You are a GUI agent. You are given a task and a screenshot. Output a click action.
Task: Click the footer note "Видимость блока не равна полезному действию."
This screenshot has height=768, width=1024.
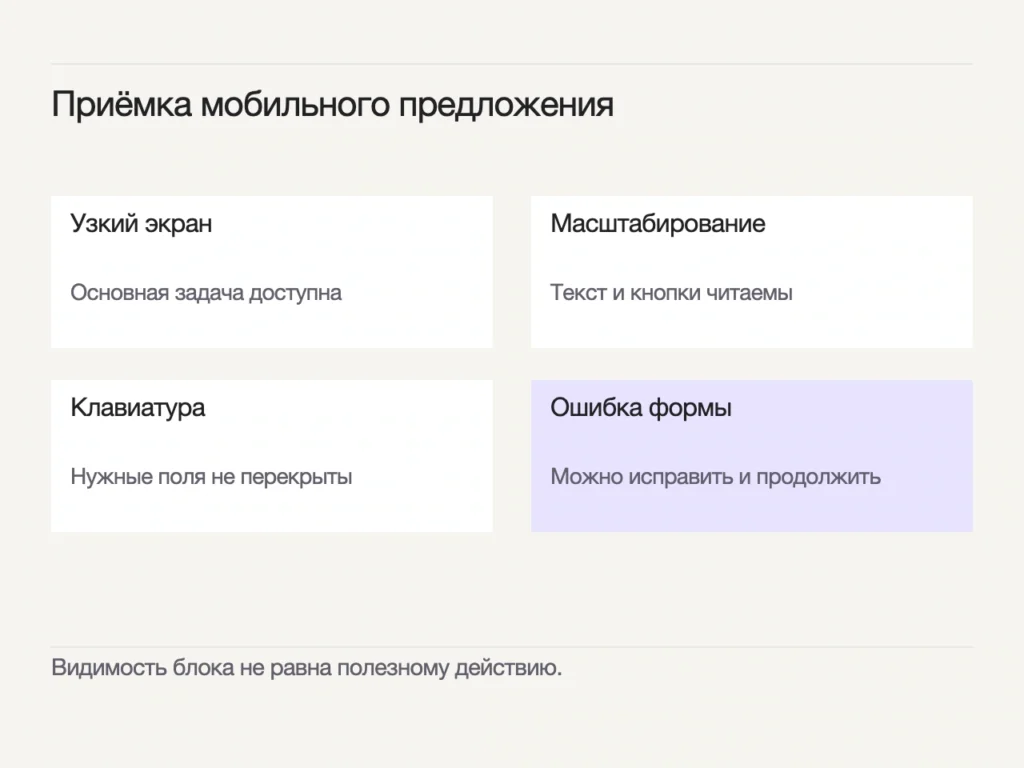(x=307, y=667)
